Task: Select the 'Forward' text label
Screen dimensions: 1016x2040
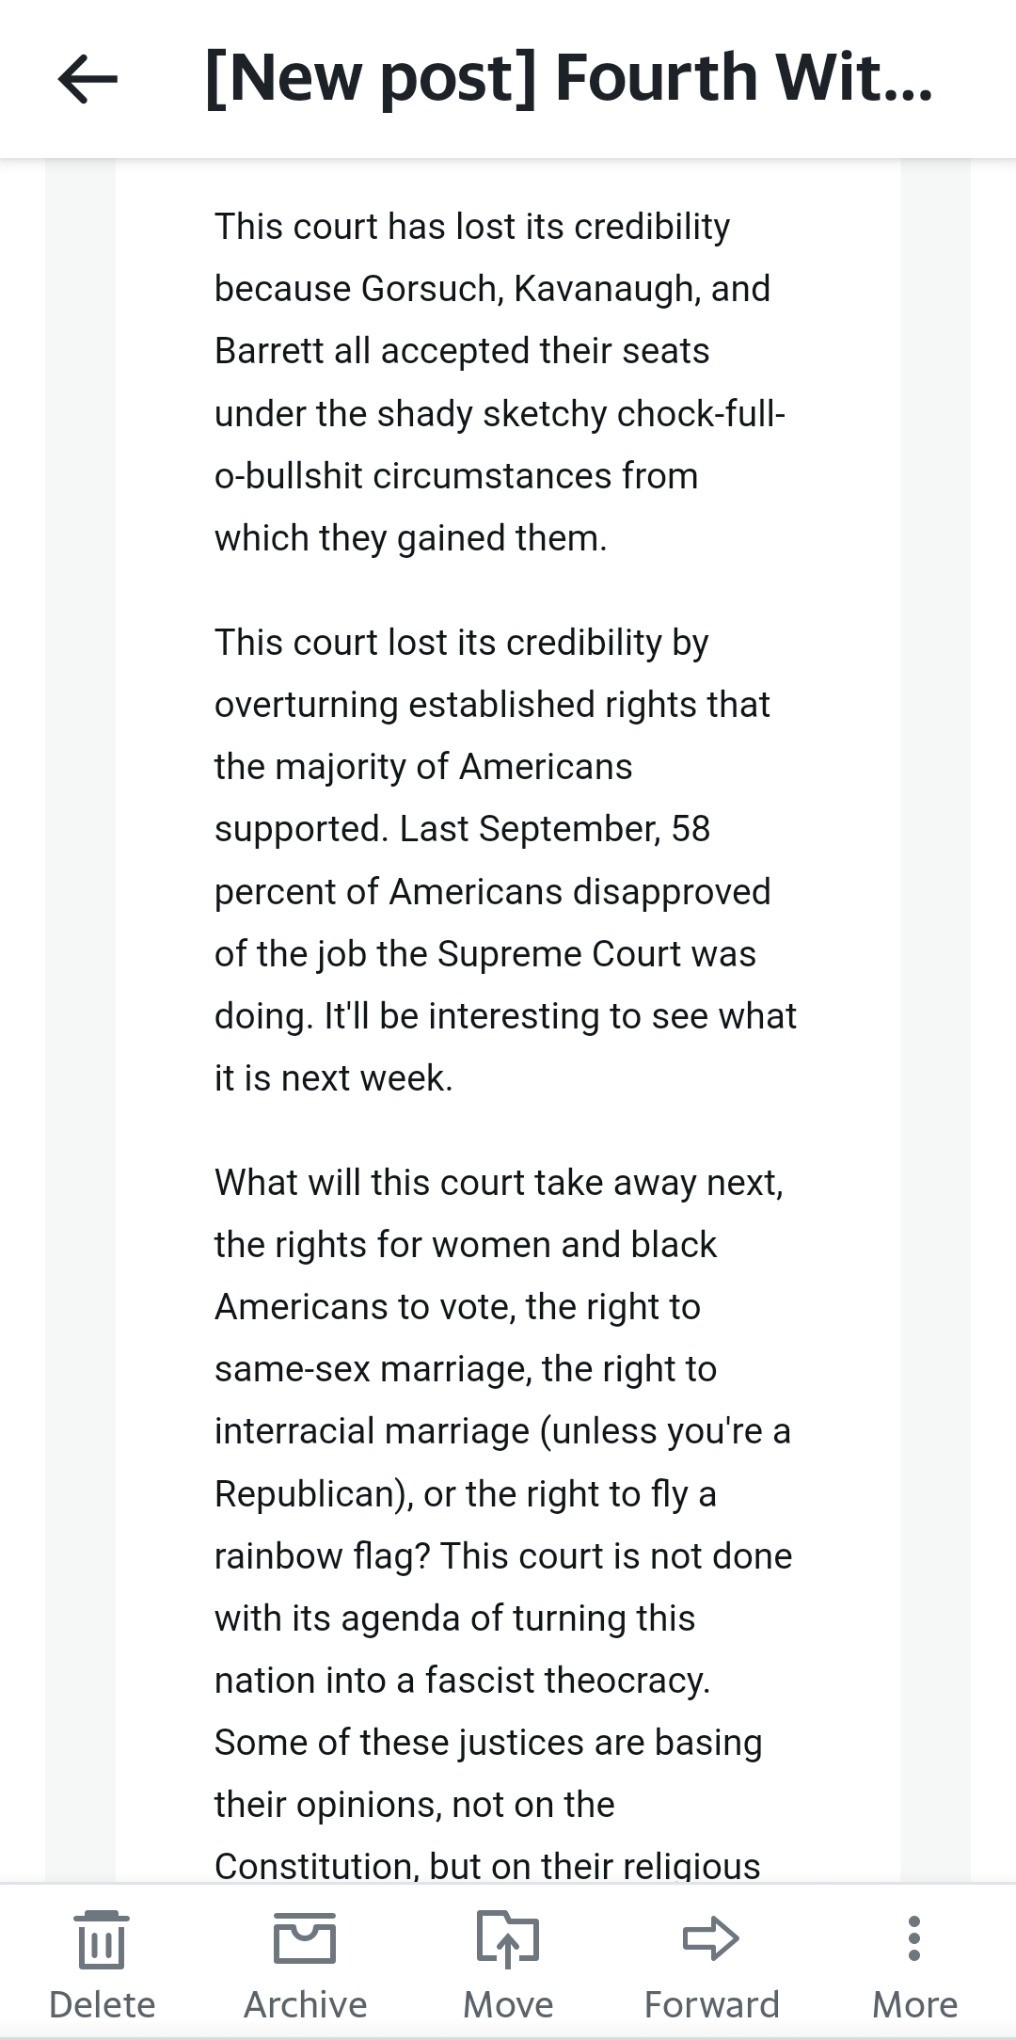Action: (x=711, y=2005)
